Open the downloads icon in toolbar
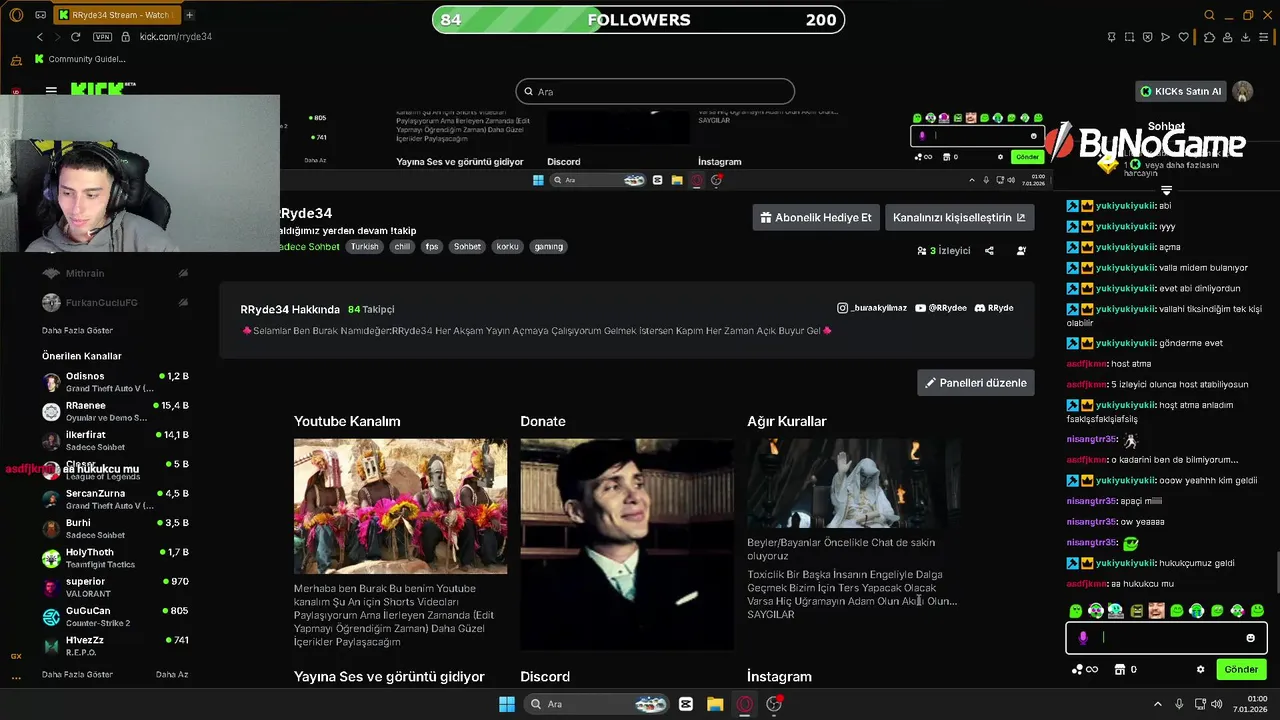The image size is (1280, 720). tap(1246, 37)
